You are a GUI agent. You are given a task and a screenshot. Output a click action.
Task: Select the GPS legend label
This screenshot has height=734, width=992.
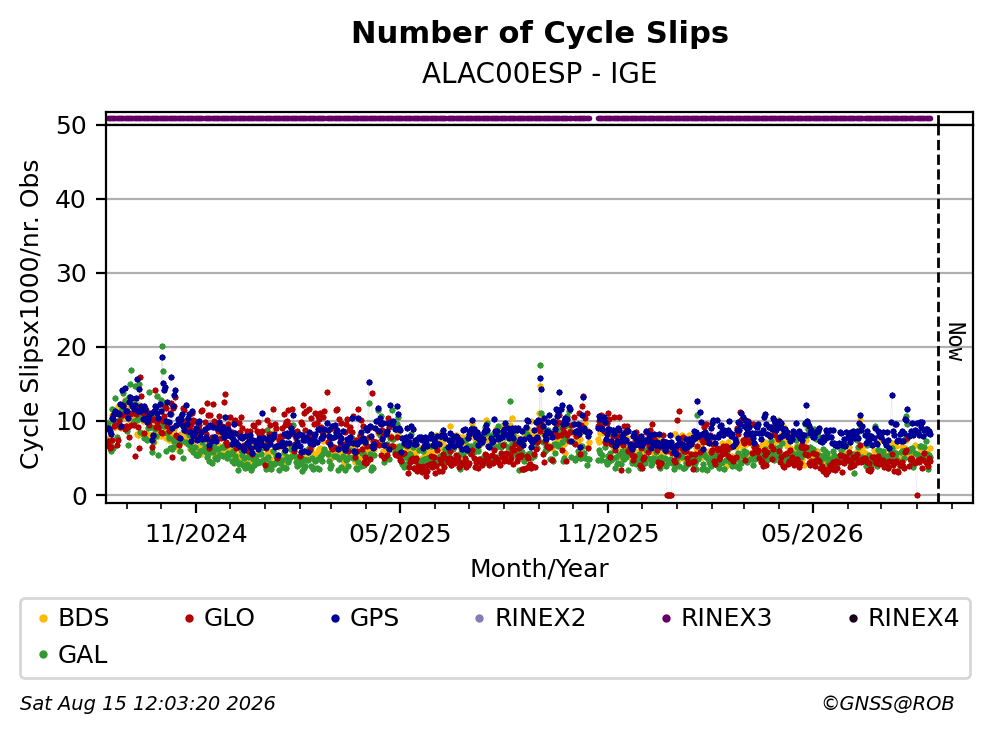point(375,618)
